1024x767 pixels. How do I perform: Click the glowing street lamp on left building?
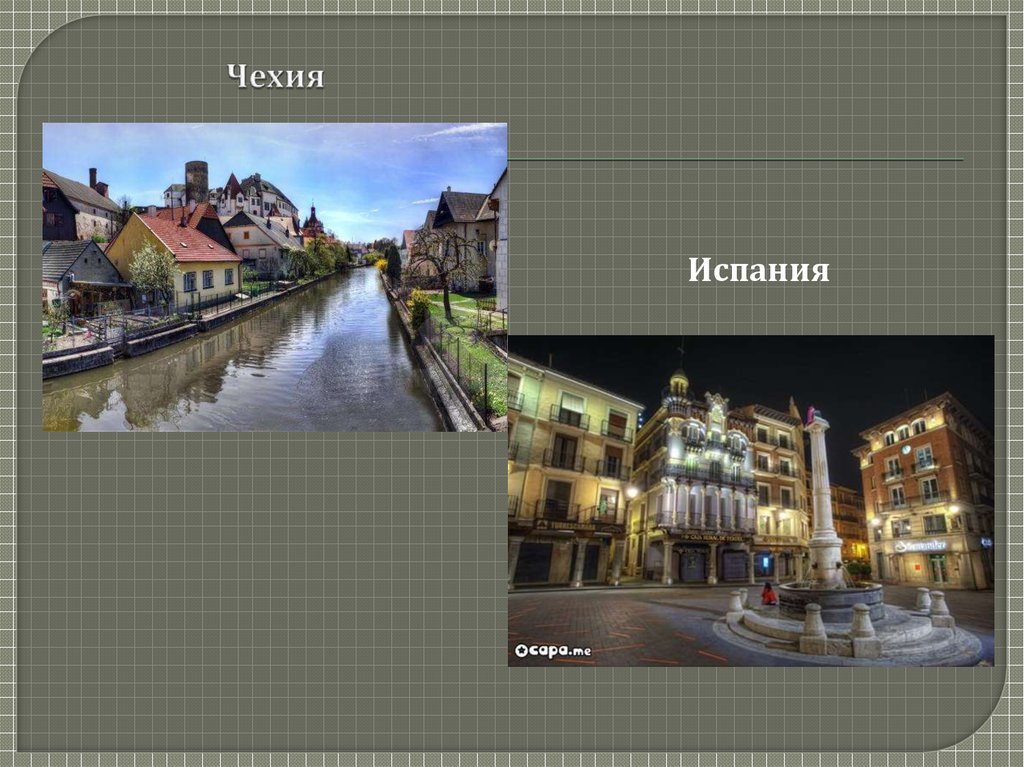point(630,492)
